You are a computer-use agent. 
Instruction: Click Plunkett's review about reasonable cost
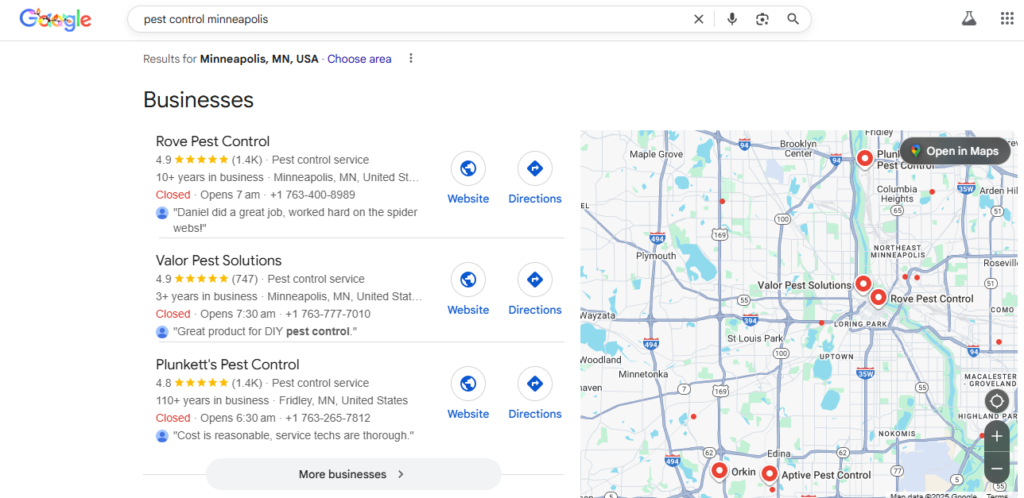click(x=293, y=435)
